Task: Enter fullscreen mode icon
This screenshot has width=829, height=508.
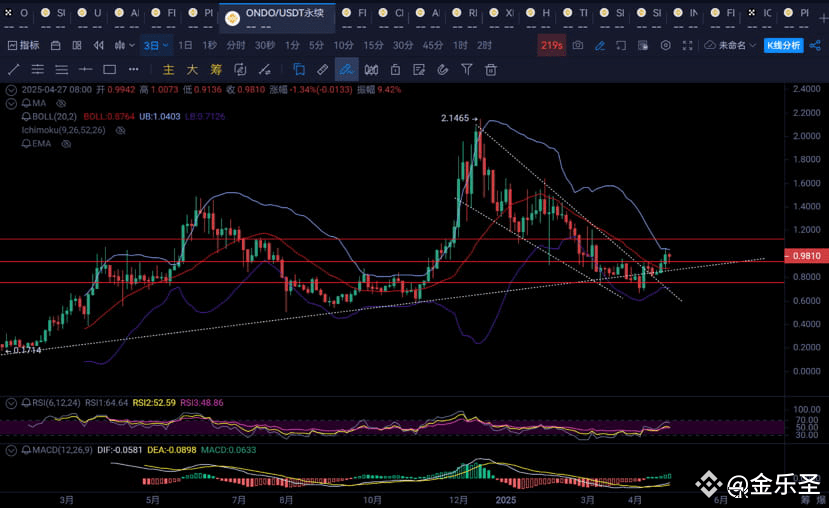Action: [687, 46]
